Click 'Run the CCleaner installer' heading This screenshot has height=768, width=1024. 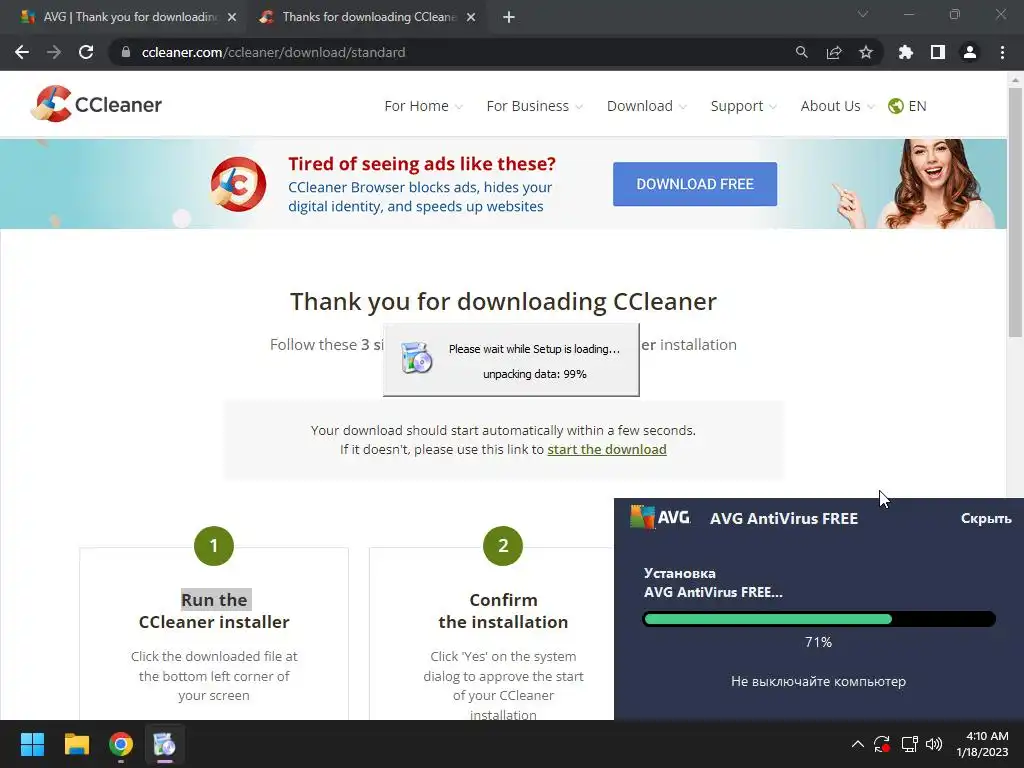pyautogui.click(x=214, y=611)
